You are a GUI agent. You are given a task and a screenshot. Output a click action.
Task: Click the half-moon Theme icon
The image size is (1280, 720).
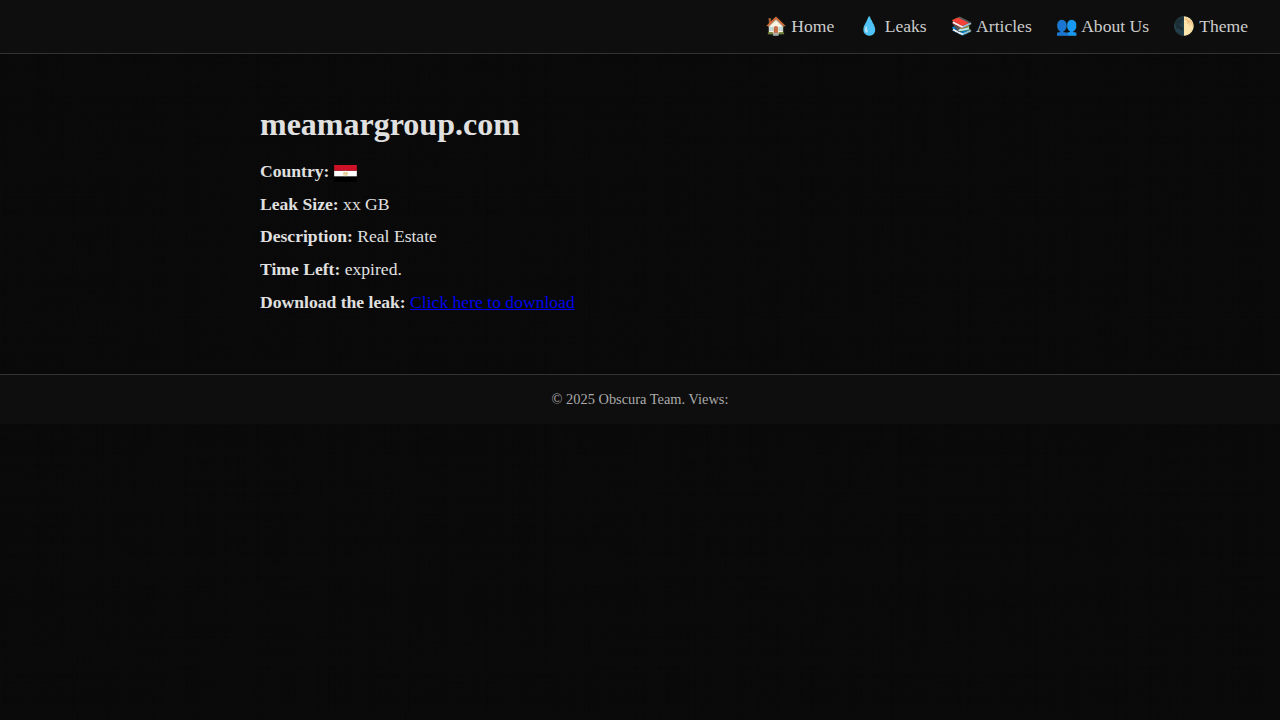1184,26
